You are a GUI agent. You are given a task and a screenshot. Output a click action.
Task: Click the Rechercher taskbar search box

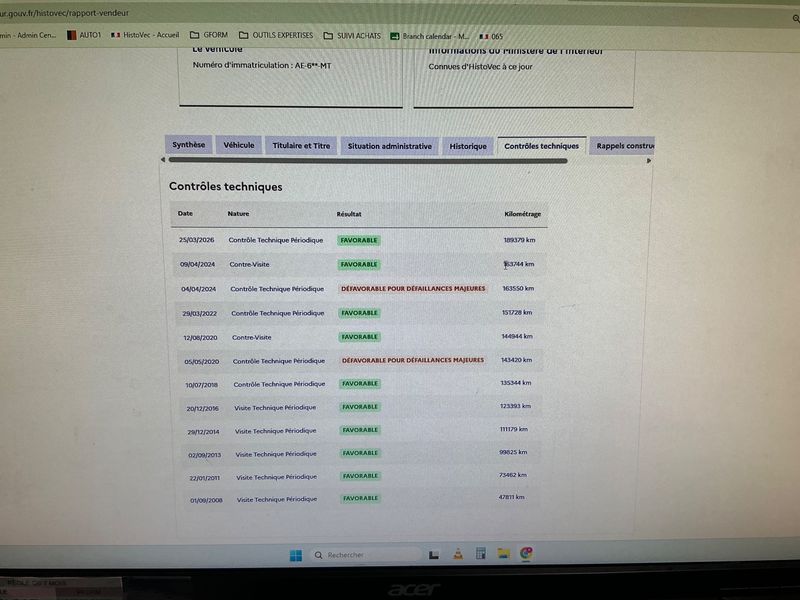(365, 555)
